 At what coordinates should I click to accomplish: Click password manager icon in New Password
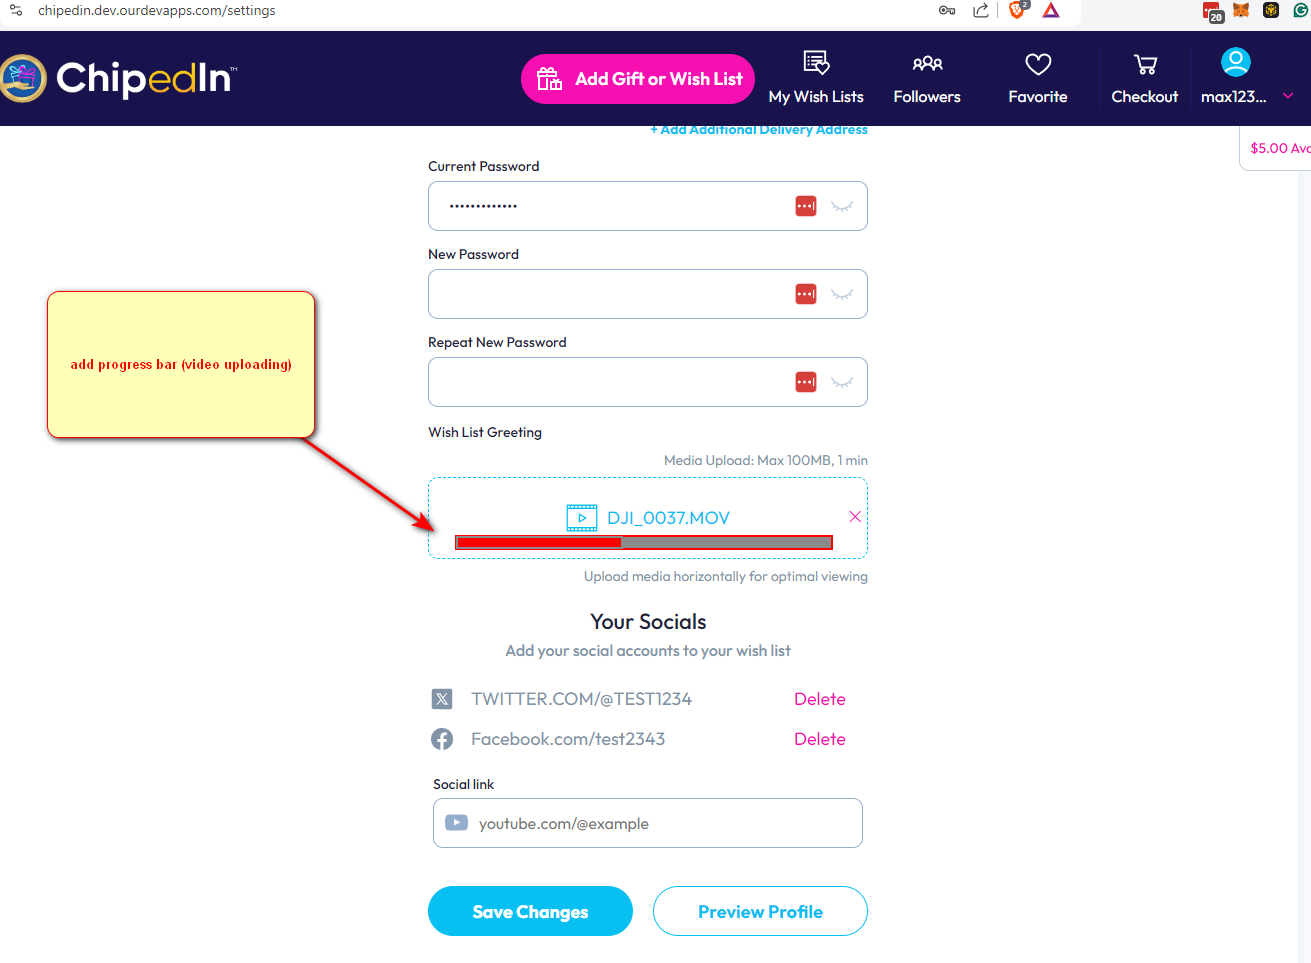[806, 294]
